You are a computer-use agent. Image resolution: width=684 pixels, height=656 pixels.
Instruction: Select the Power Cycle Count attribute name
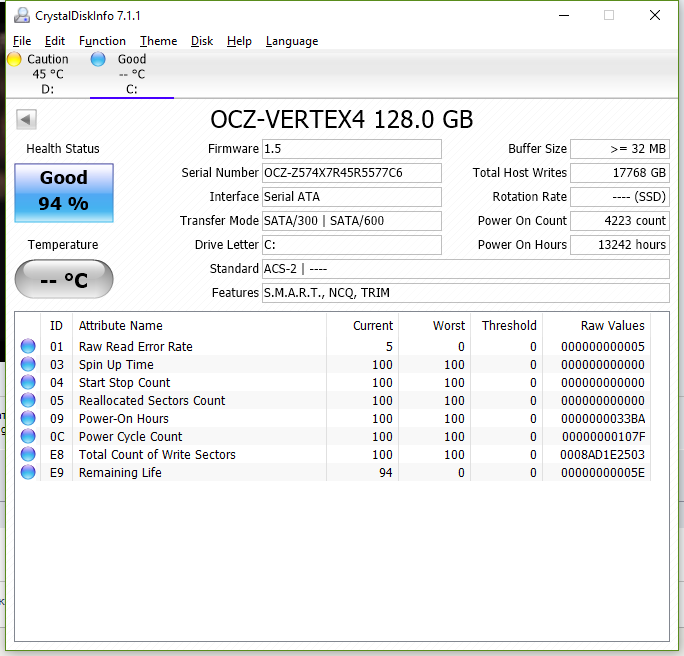(x=130, y=437)
